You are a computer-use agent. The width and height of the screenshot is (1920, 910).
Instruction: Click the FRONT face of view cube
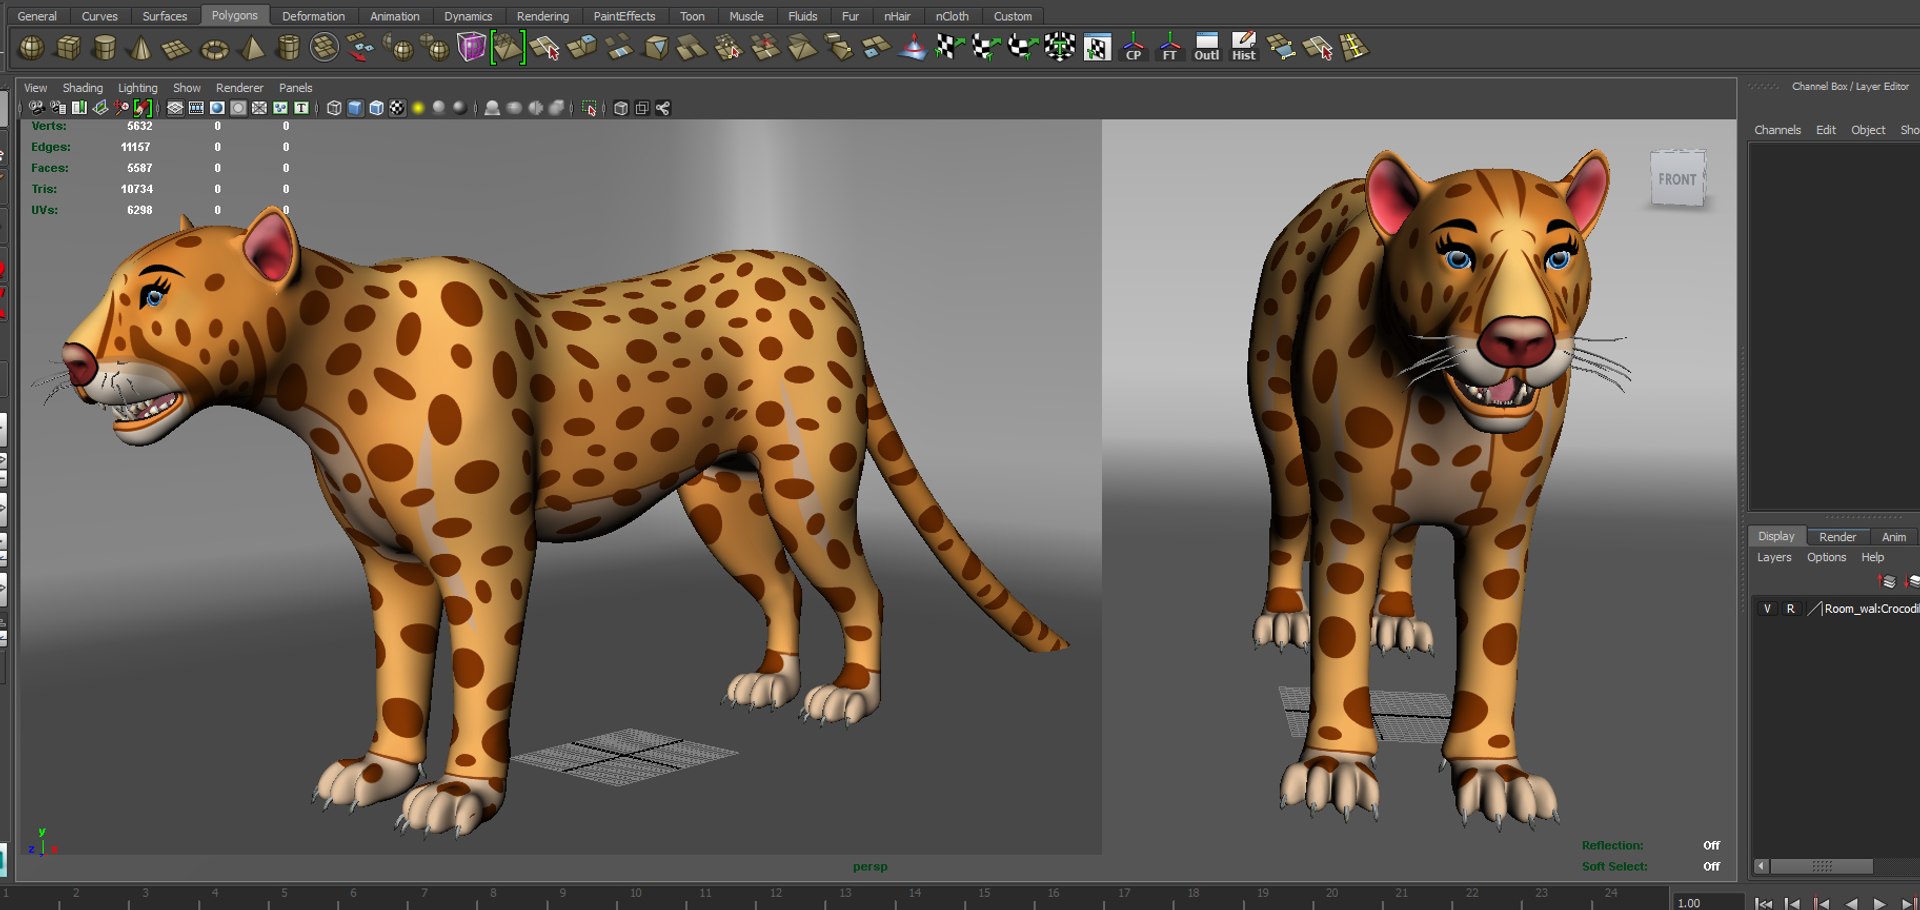point(1677,179)
